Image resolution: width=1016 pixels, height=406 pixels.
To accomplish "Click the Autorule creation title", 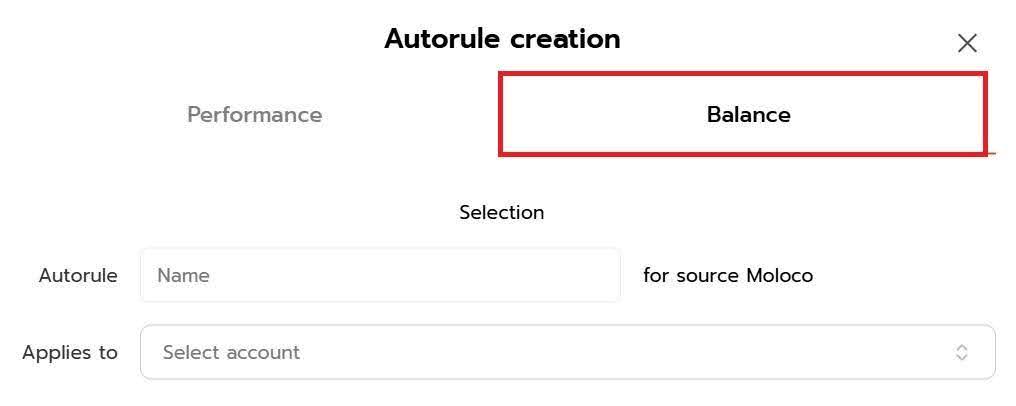I will tap(502, 39).
